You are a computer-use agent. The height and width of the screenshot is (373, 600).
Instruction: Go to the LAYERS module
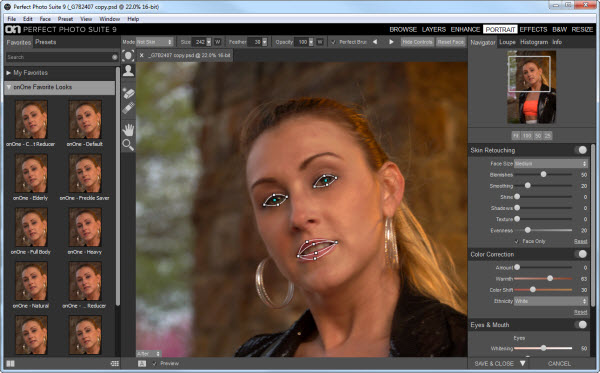(434, 29)
